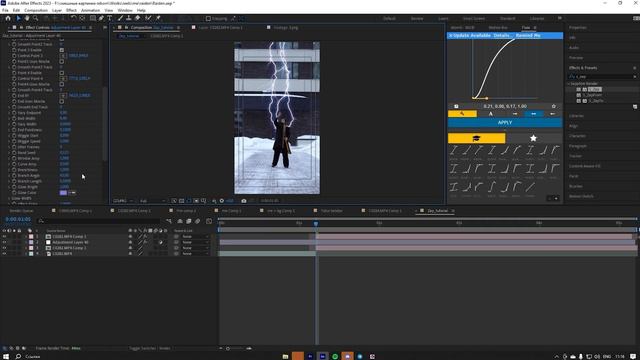Toggle End Uses Mocha checkbox

point(62,101)
